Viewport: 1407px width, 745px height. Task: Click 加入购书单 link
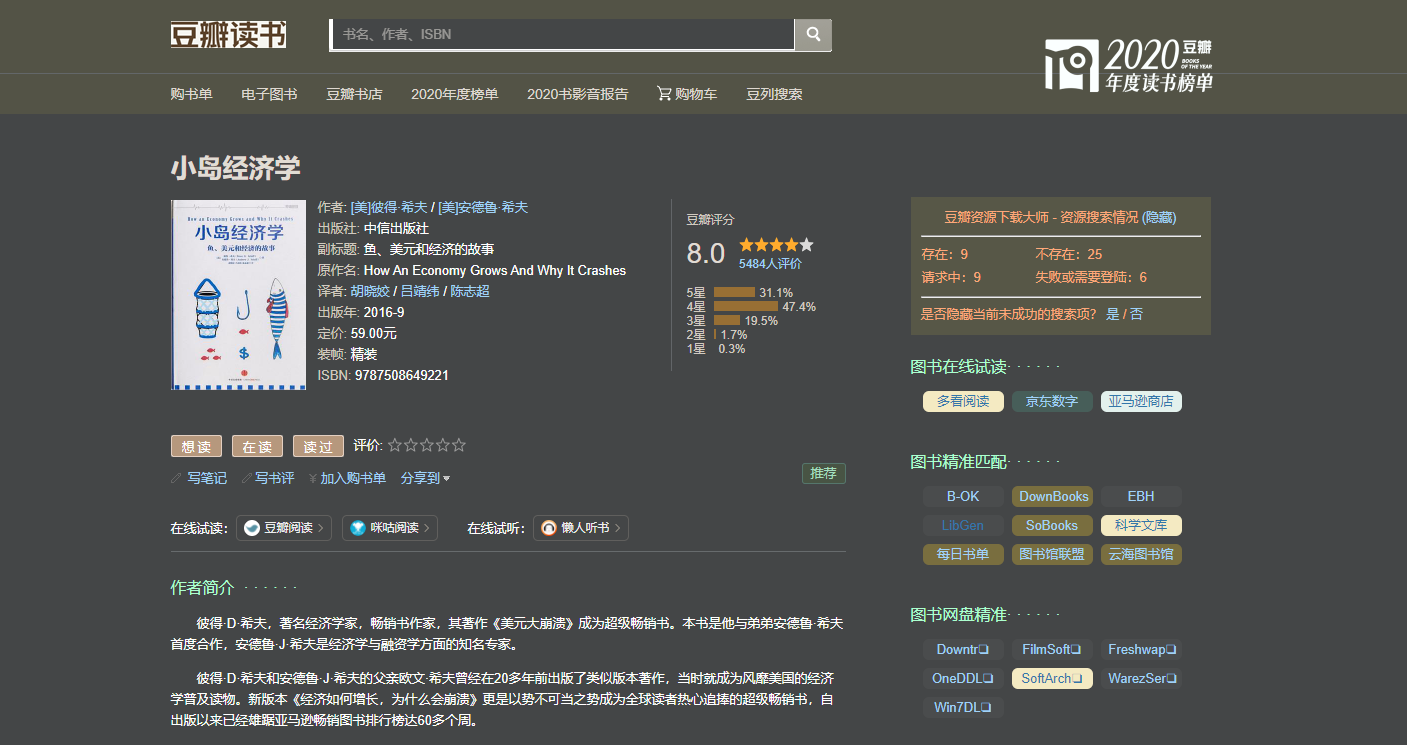(353, 478)
